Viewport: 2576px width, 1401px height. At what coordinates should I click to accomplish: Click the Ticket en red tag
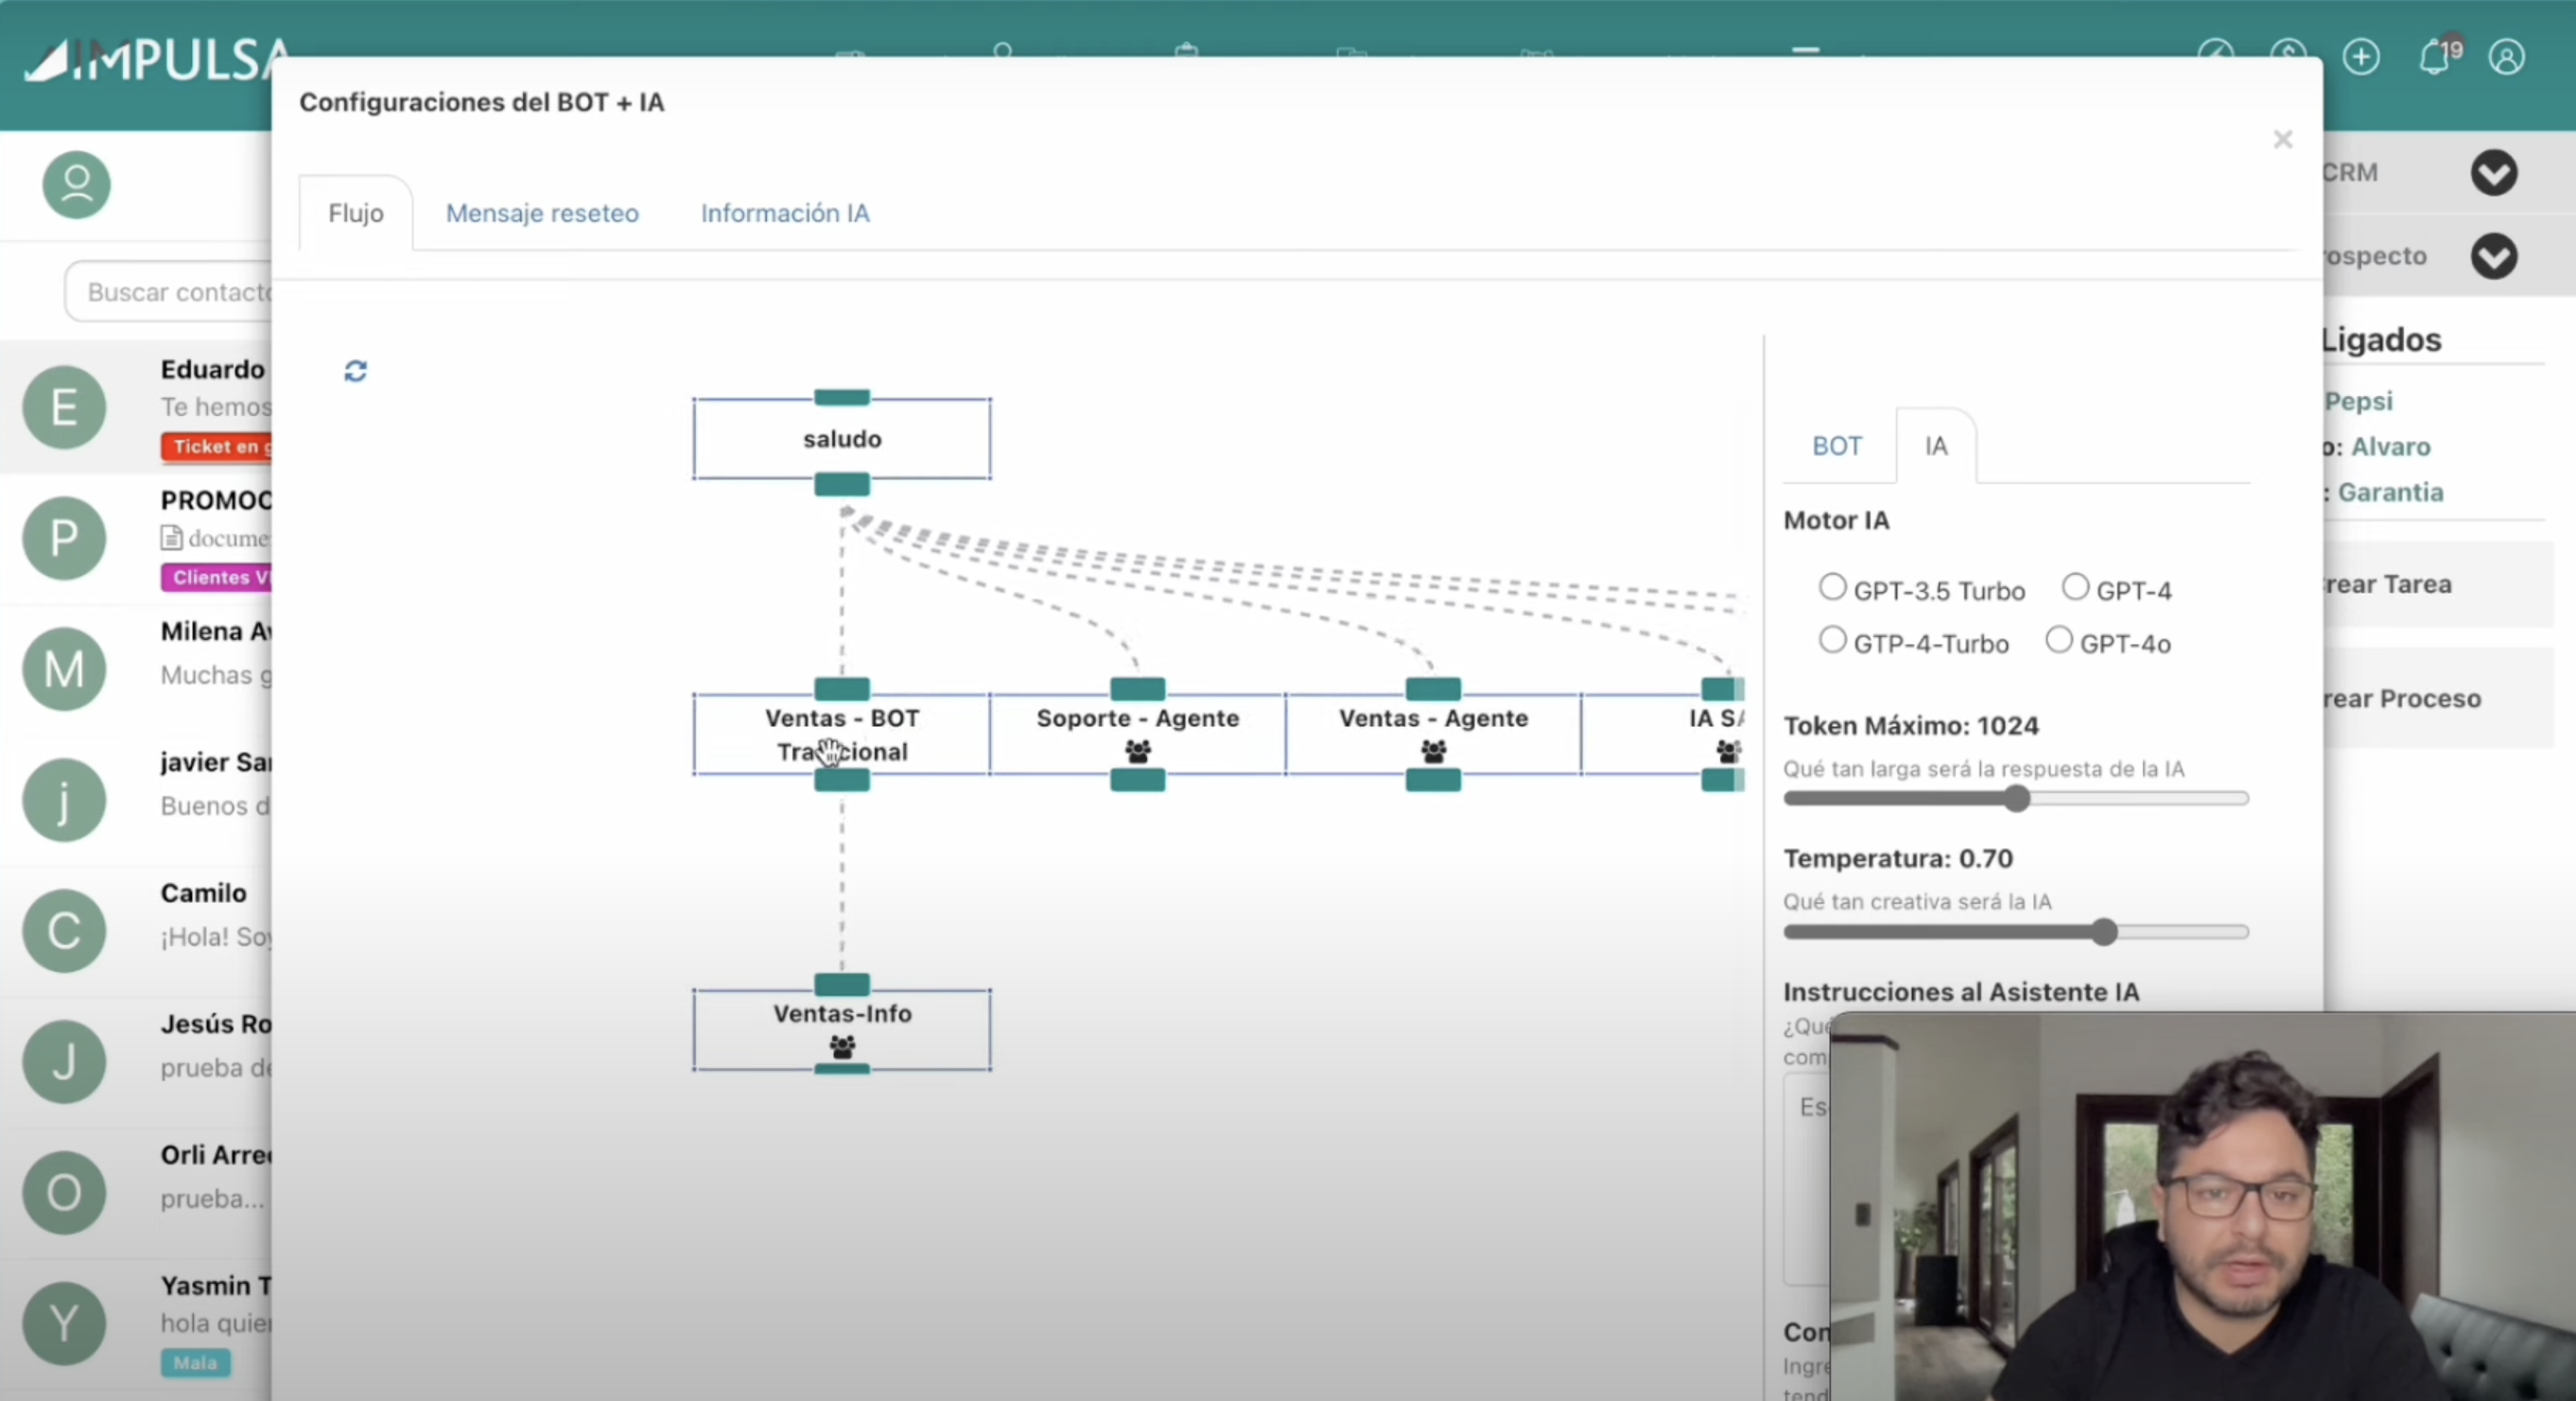(x=216, y=447)
